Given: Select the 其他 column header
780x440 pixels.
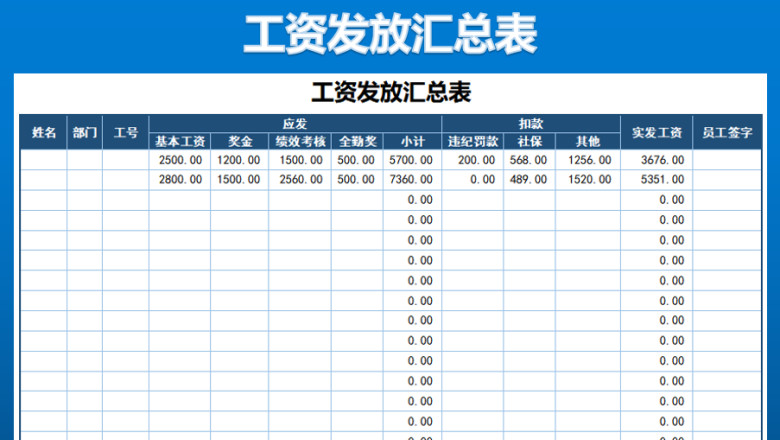Looking at the screenshot, I should click(x=588, y=141).
